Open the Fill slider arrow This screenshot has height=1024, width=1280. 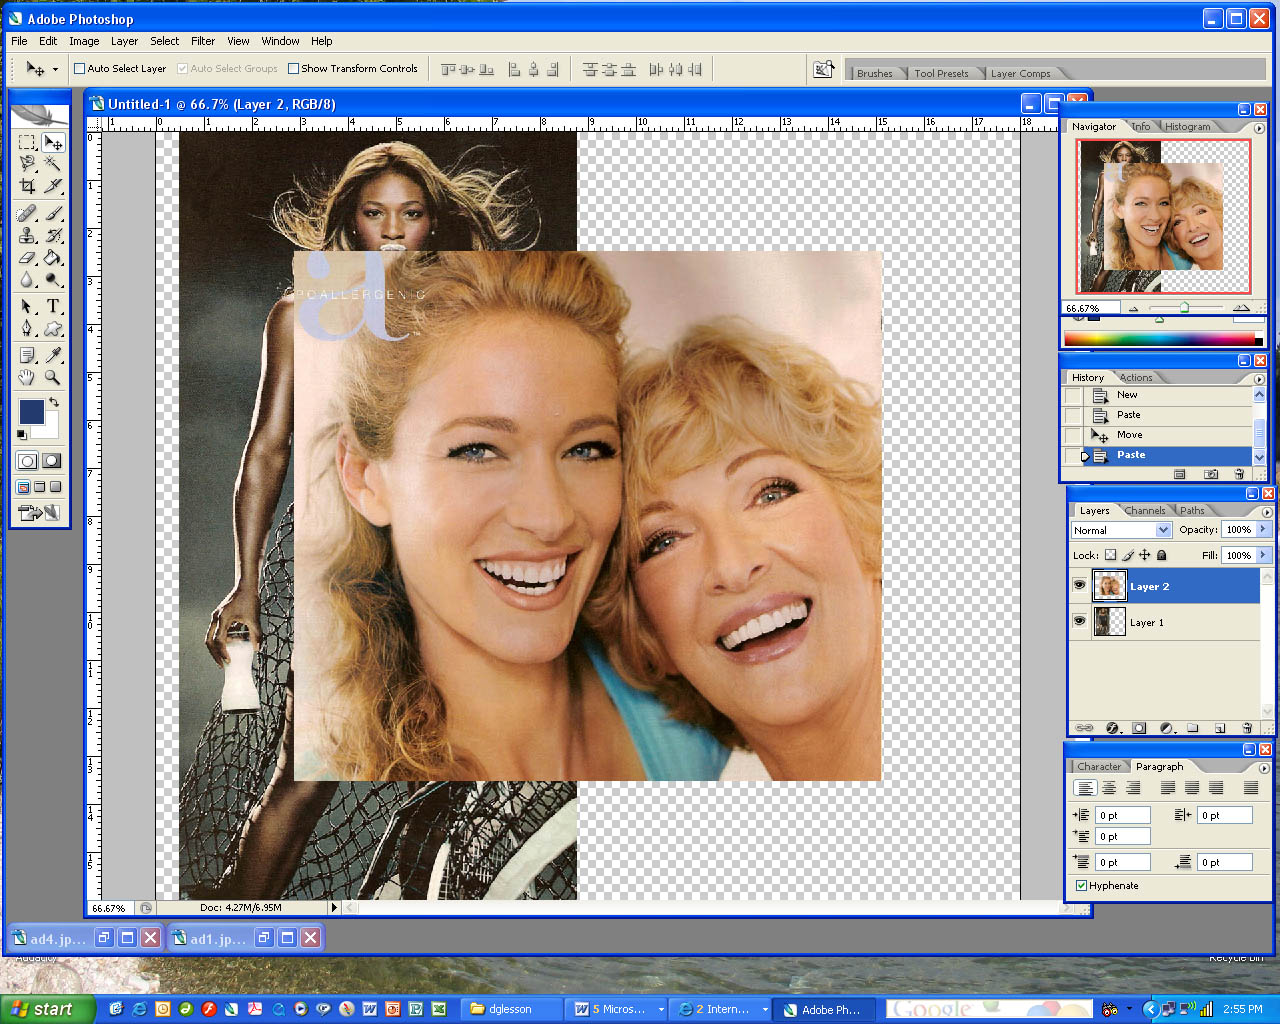tap(1263, 555)
